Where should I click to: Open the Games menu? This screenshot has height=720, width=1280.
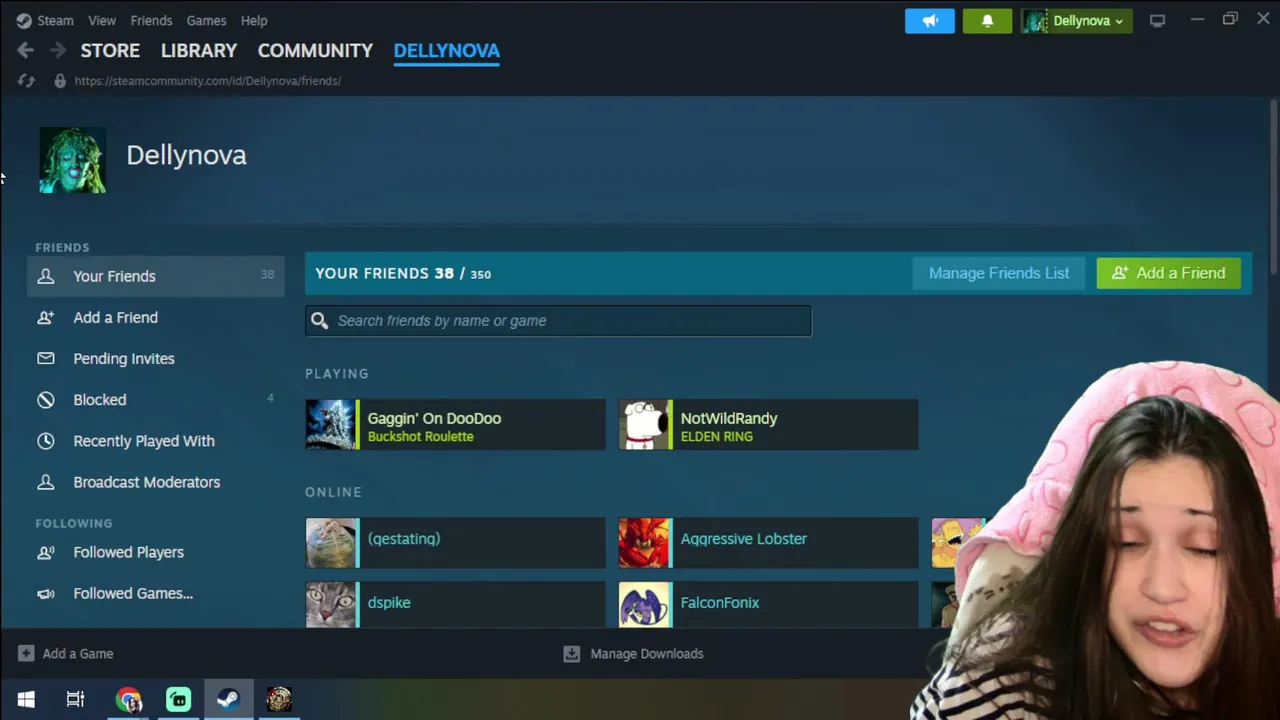(x=206, y=20)
